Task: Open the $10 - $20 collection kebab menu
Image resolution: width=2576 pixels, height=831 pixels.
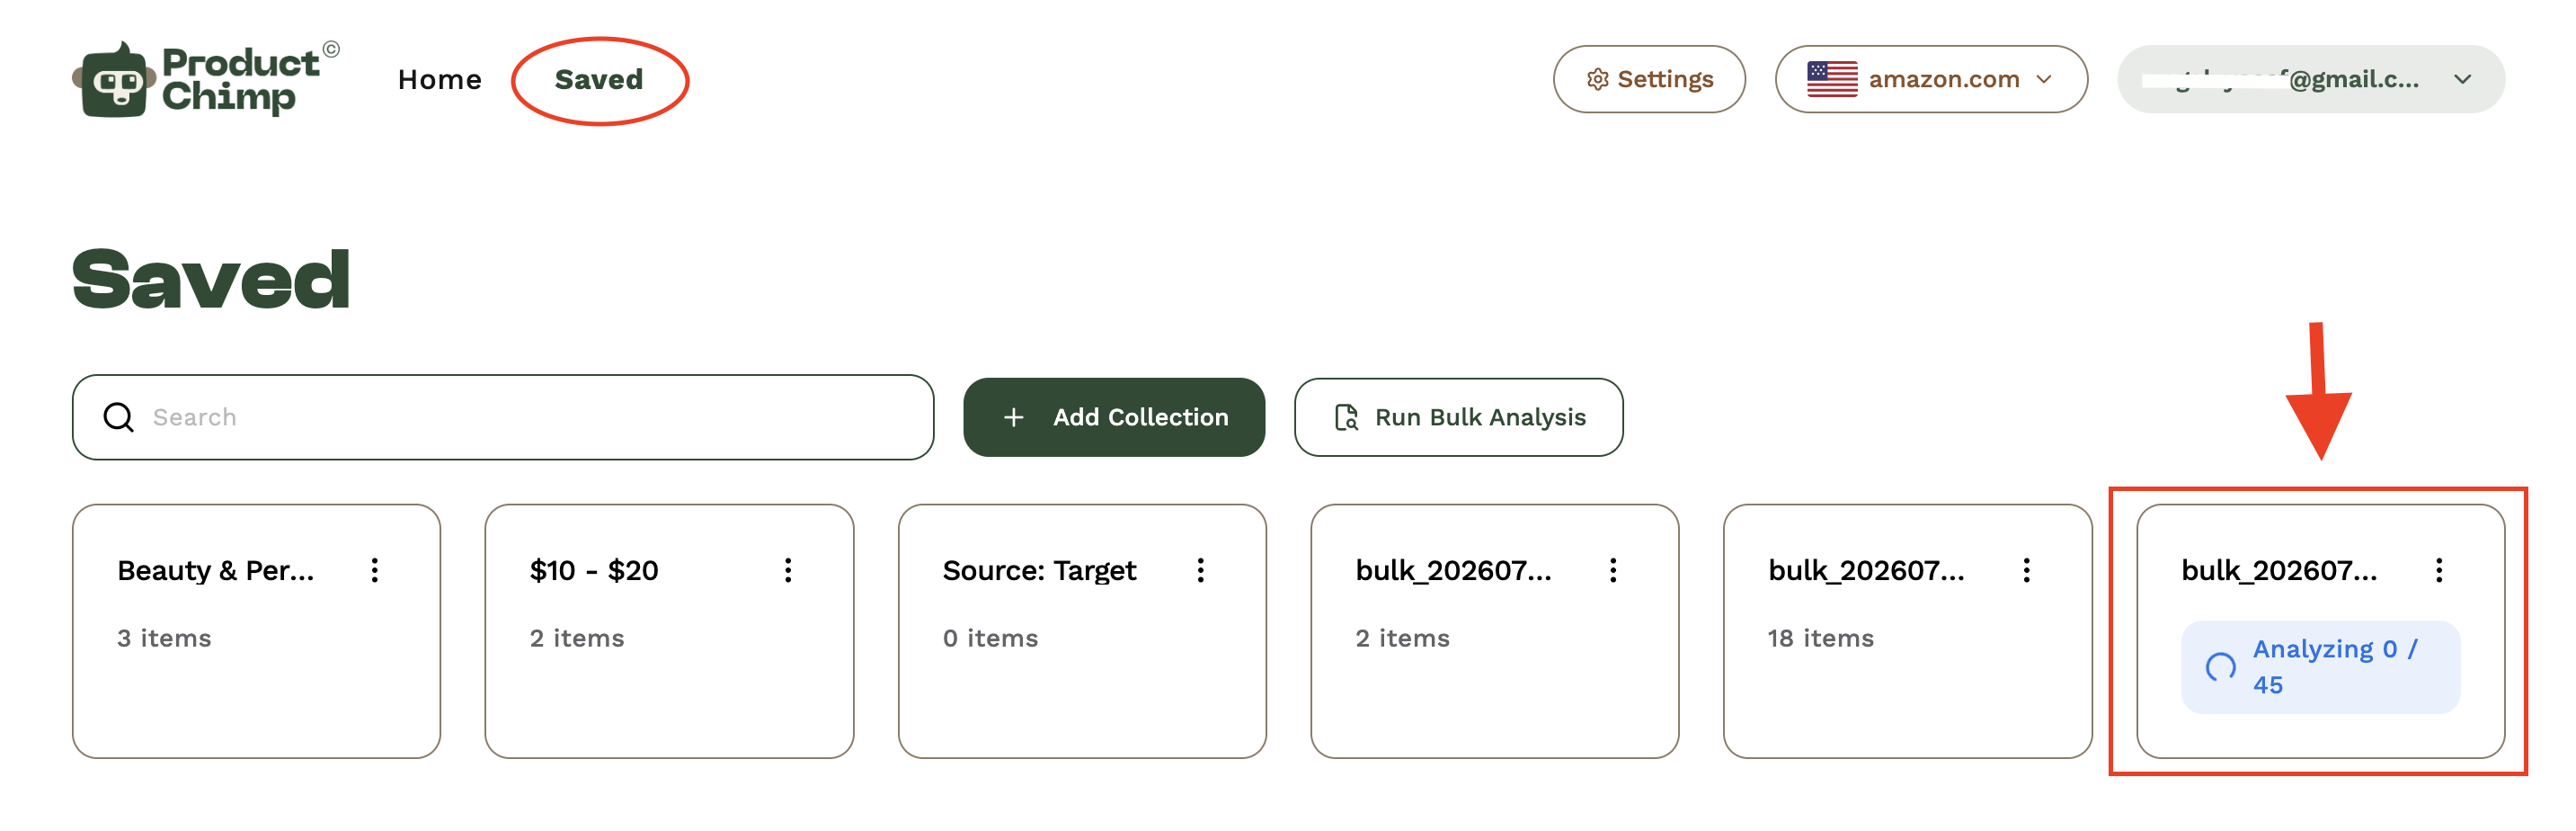Action: point(788,570)
